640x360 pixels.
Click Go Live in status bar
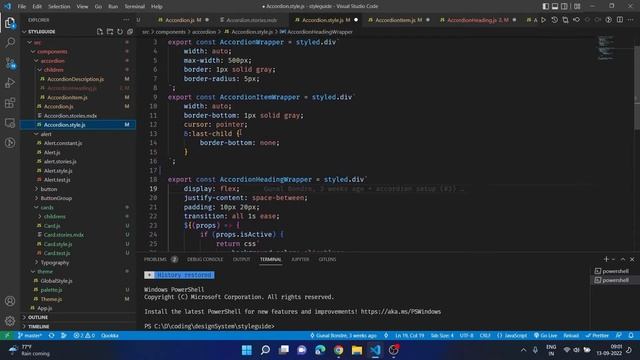(x=545, y=336)
